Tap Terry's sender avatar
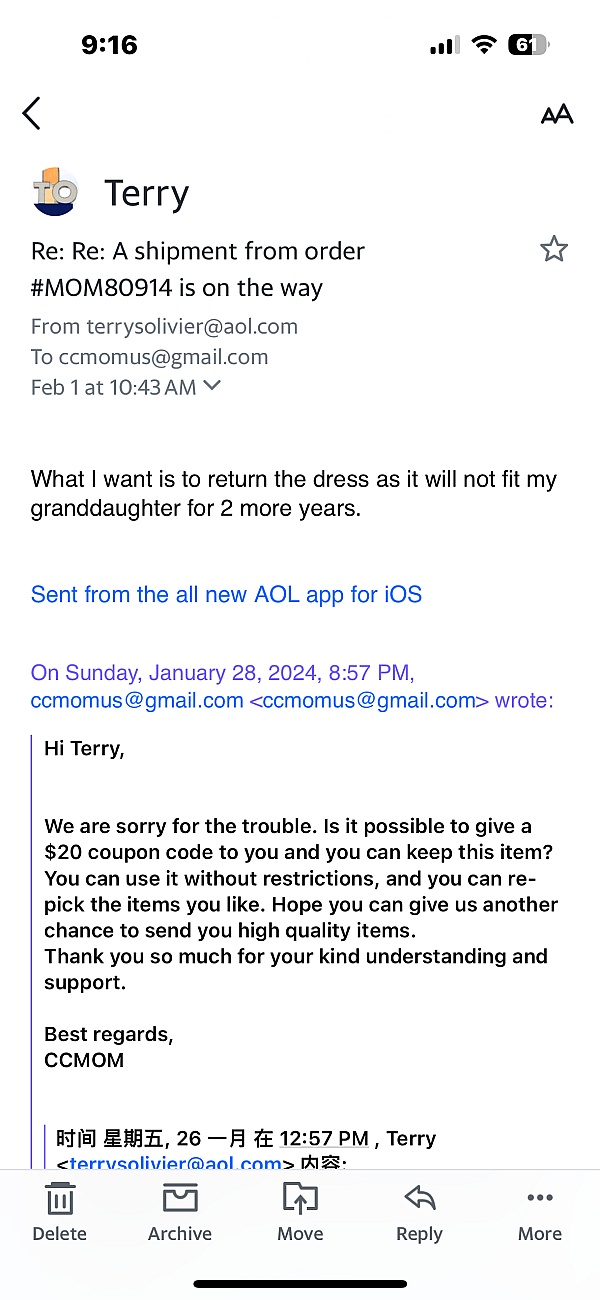Screen dimensions: 600x1300 (55, 192)
